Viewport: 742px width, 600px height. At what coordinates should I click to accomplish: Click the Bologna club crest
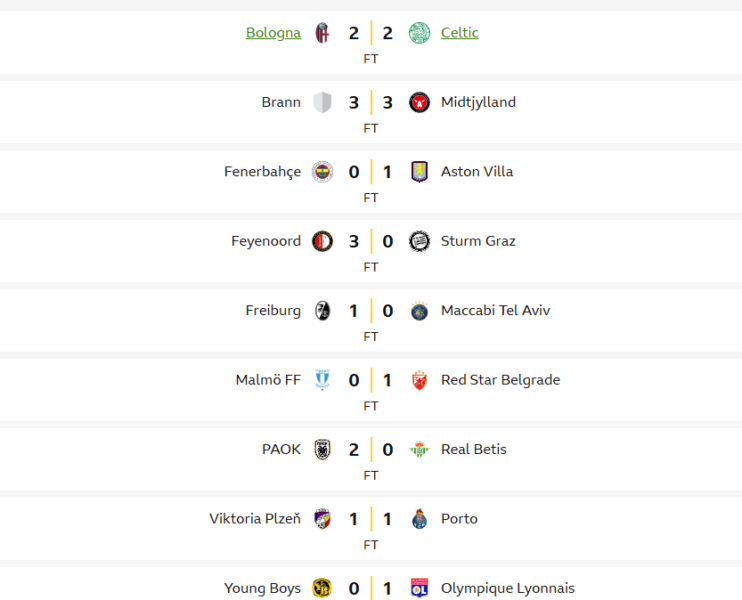click(322, 33)
